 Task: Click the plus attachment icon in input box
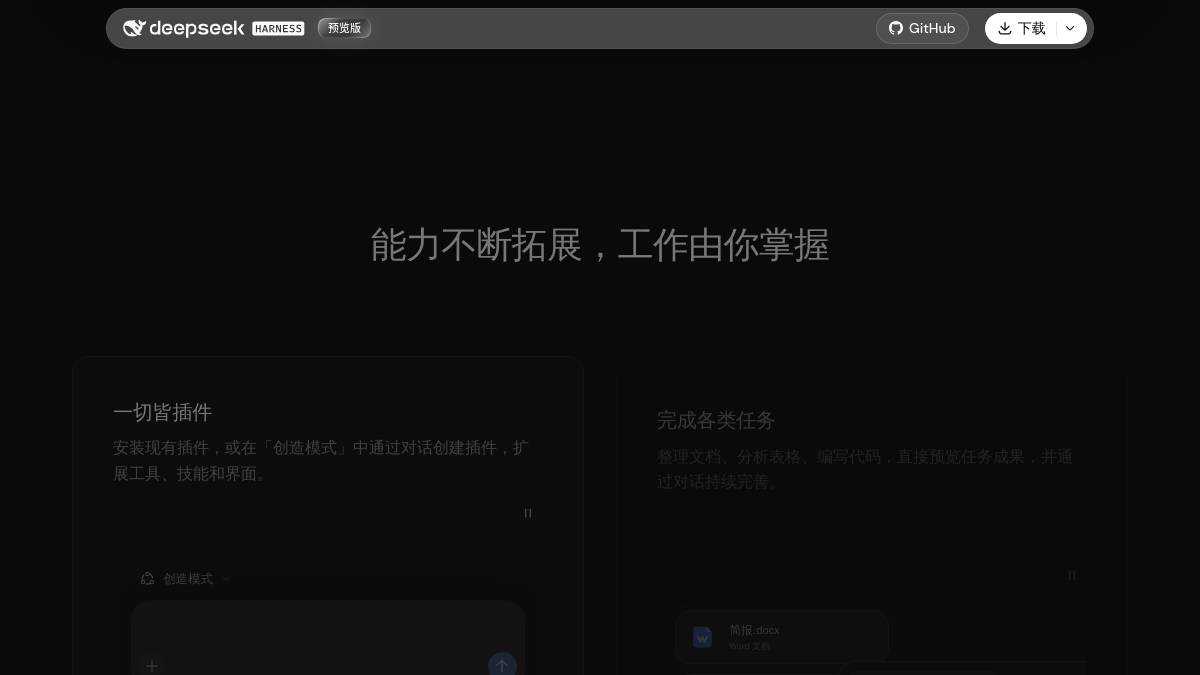pos(152,665)
